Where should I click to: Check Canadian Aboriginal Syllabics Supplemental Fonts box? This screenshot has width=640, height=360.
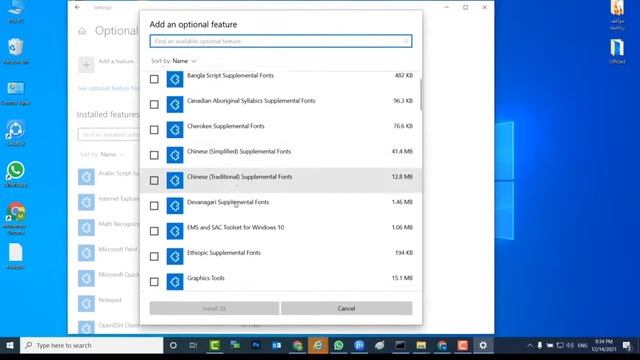point(154,104)
